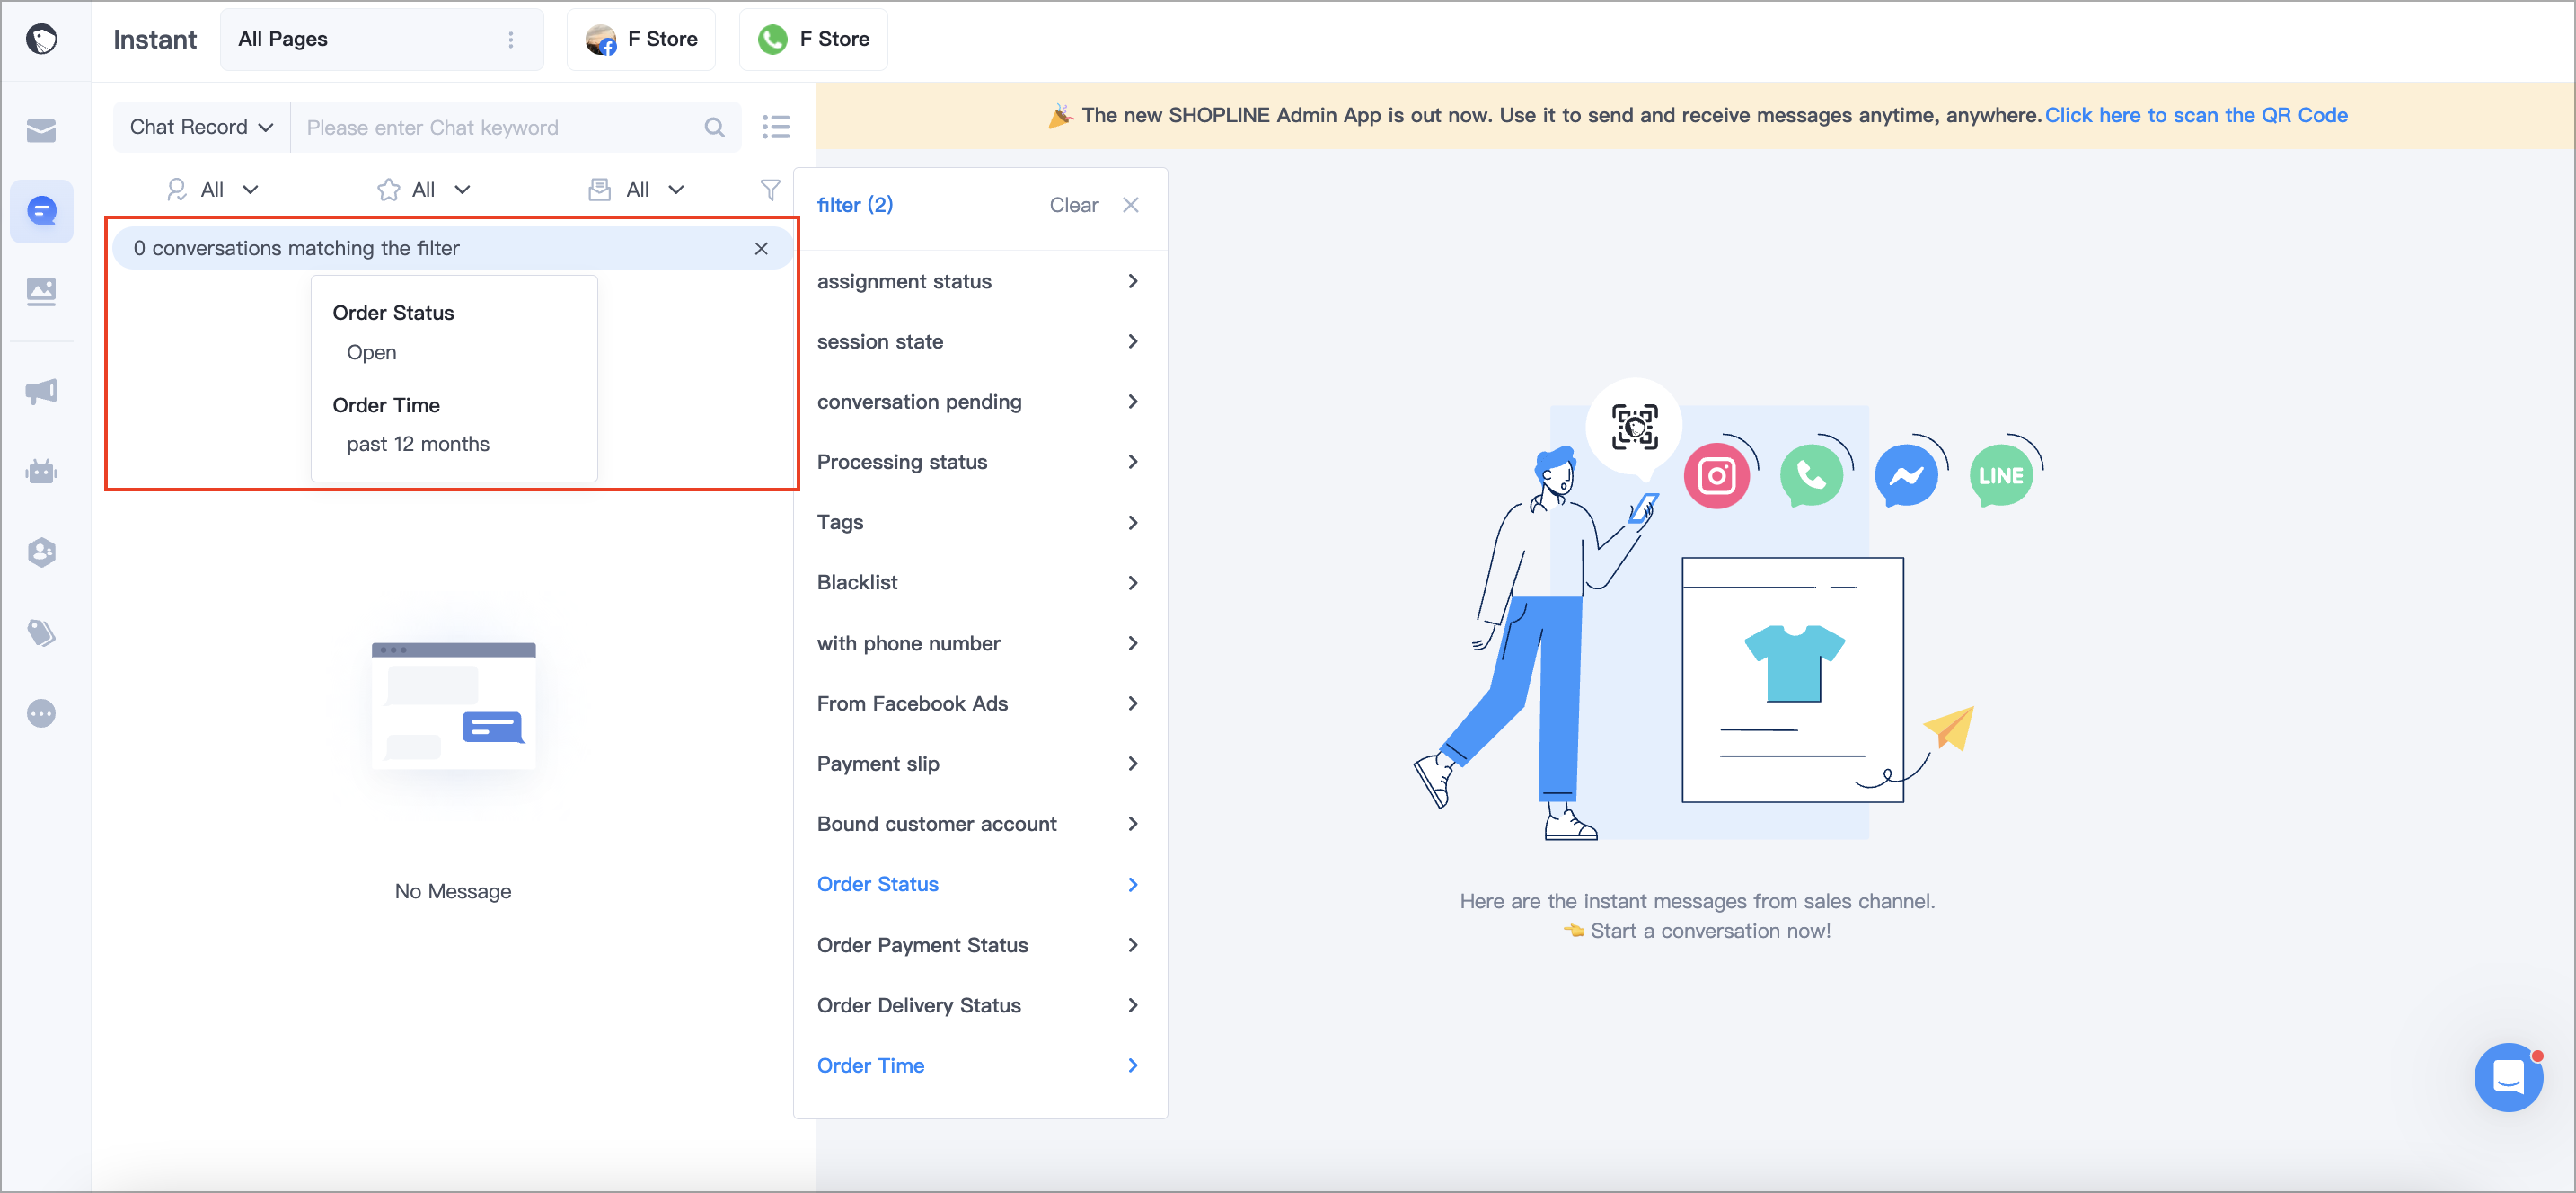Open the tags sidebar icon
2576x1193 pixels.
(x=41, y=632)
